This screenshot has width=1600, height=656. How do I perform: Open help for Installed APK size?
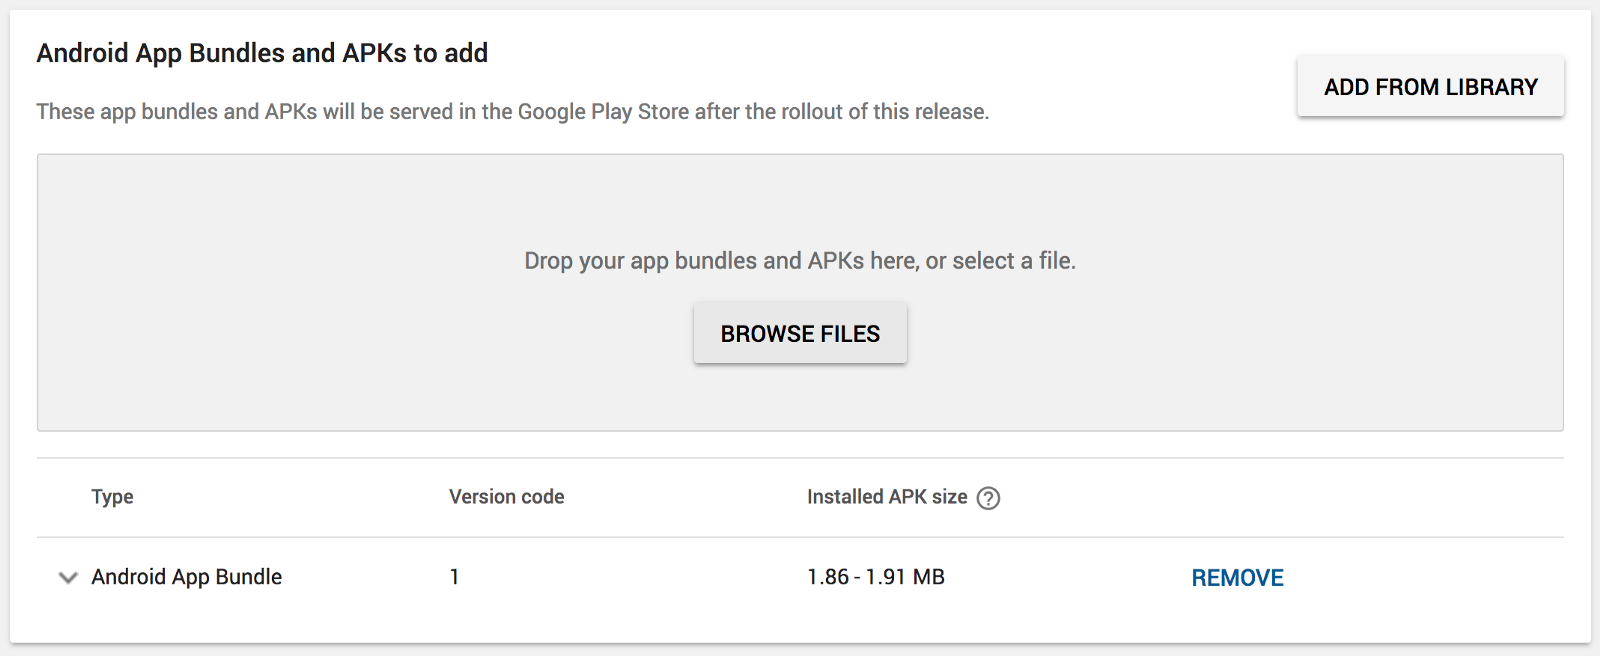click(988, 498)
